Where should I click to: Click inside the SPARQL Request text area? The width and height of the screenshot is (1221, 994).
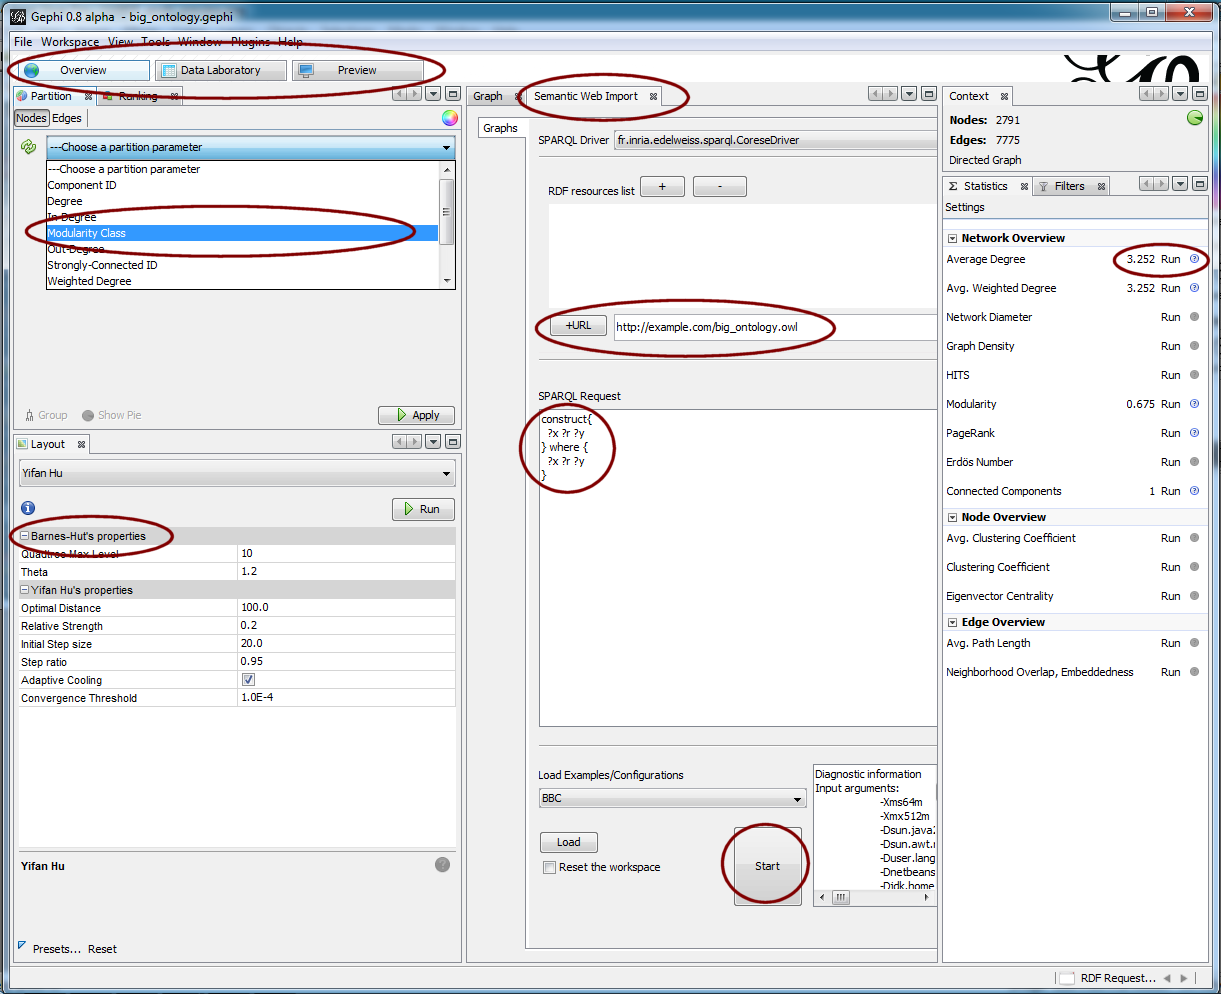[738, 568]
